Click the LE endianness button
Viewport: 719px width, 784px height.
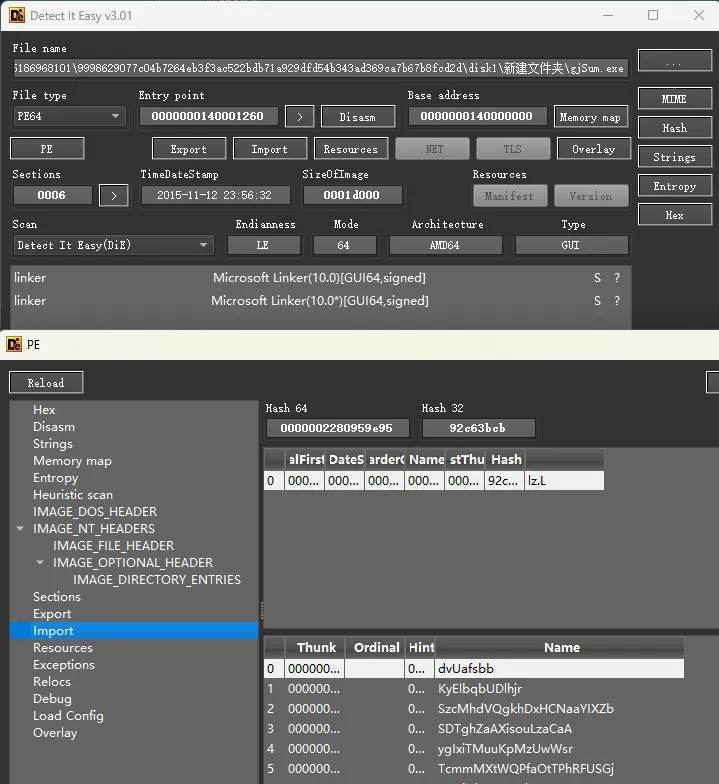click(x=264, y=246)
